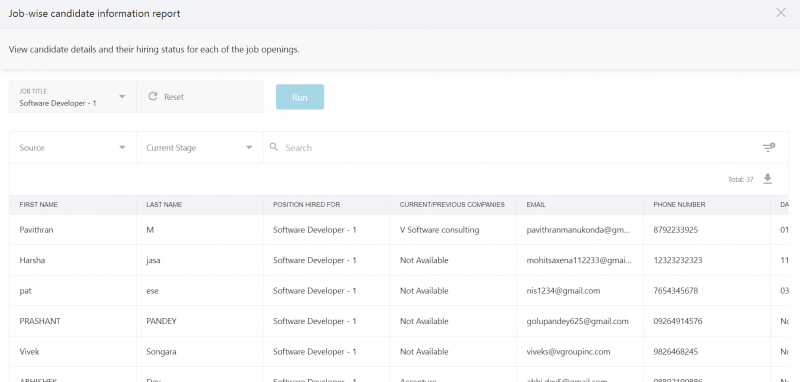Open the Source filter dropdown
The width and height of the screenshot is (800, 382).
pyautogui.click(x=72, y=147)
